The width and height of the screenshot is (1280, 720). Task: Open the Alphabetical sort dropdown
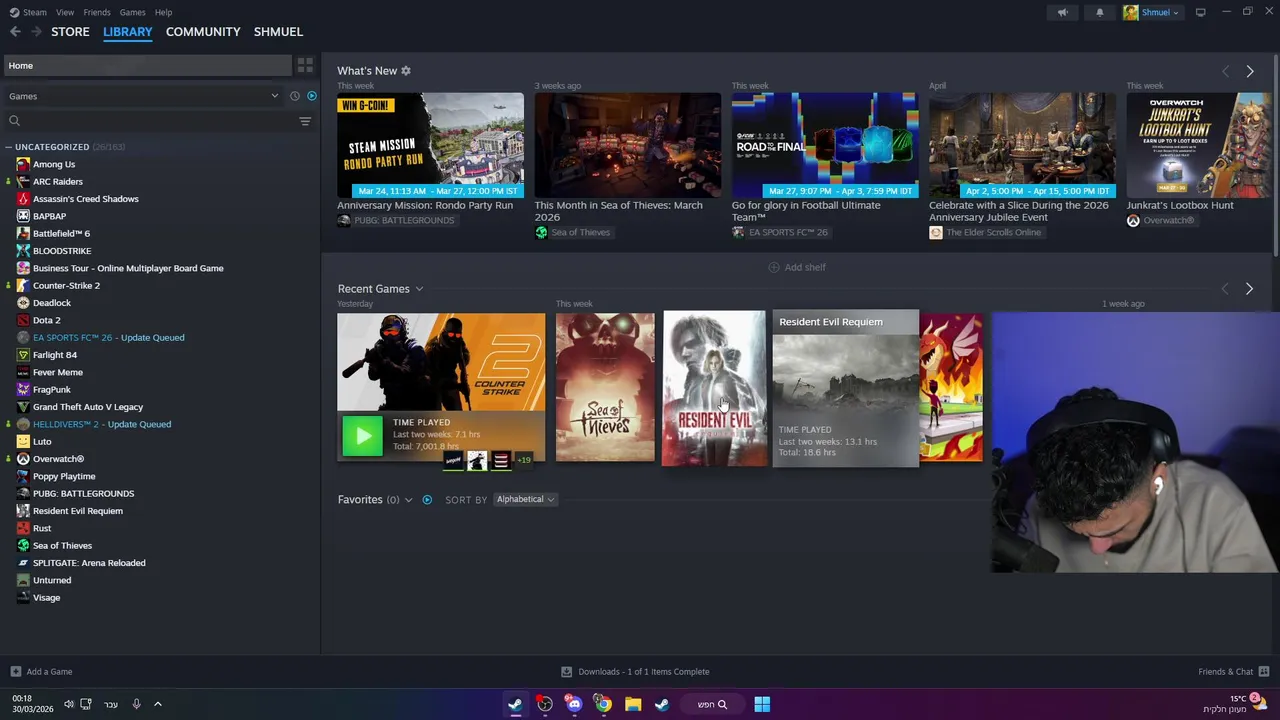[x=525, y=500]
